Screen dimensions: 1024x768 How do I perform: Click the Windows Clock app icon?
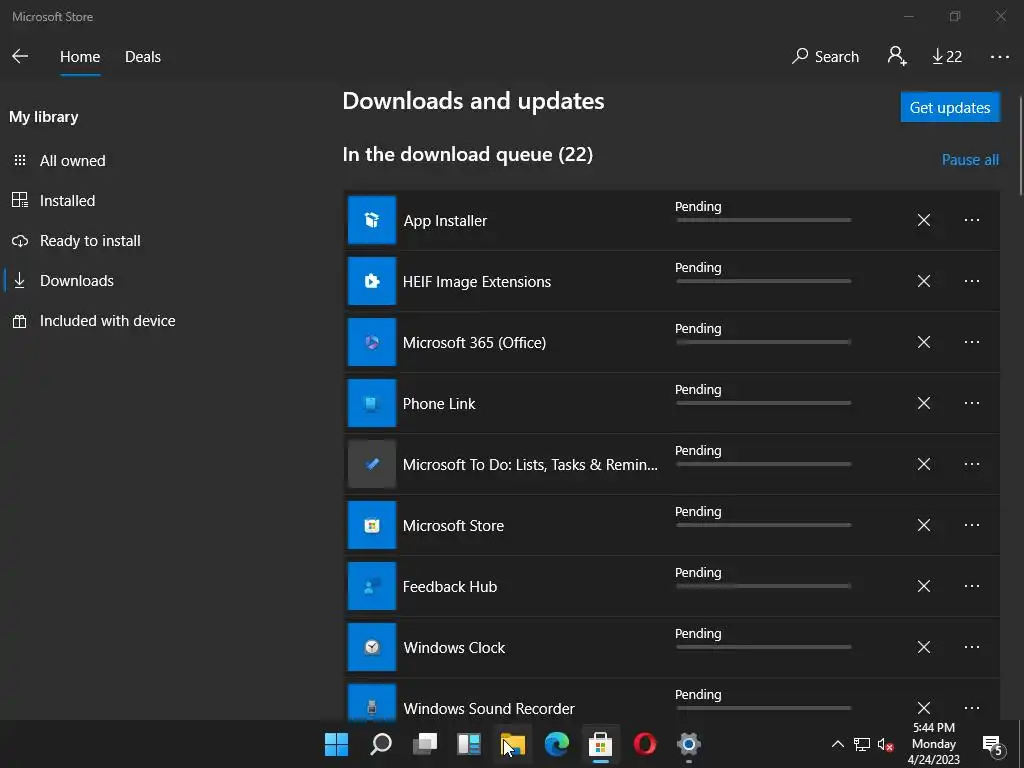point(372,647)
